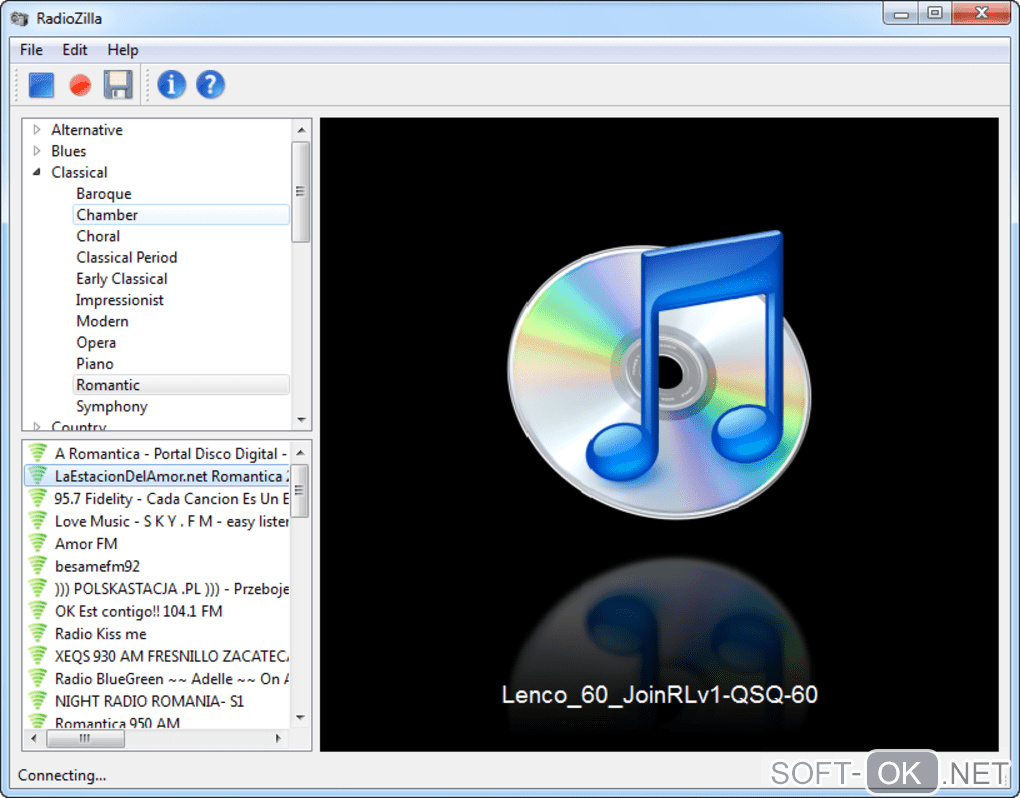Open the Edit menu
Viewport: 1020px width, 798px height.
(x=75, y=50)
